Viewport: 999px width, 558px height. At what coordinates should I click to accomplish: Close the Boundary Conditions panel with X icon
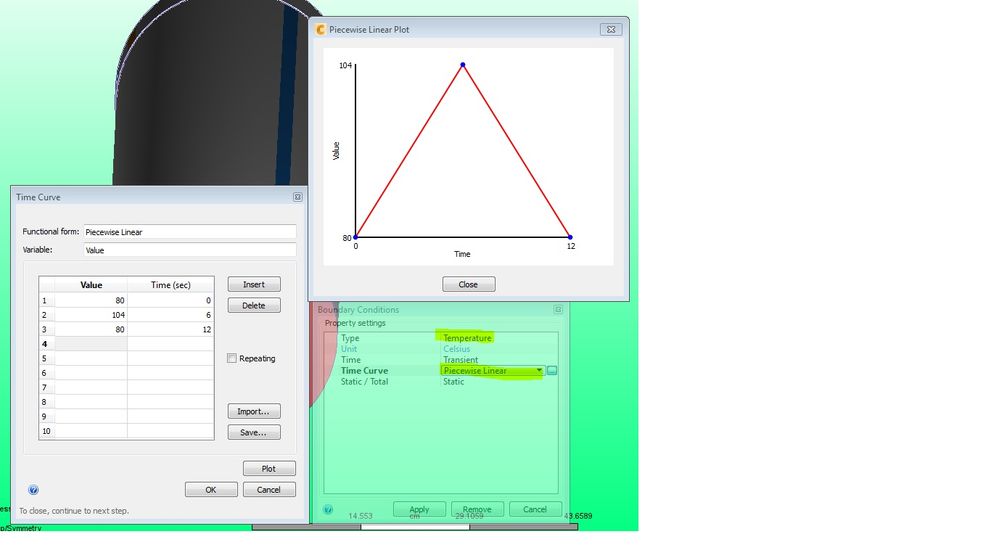pyautogui.click(x=558, y=310)
